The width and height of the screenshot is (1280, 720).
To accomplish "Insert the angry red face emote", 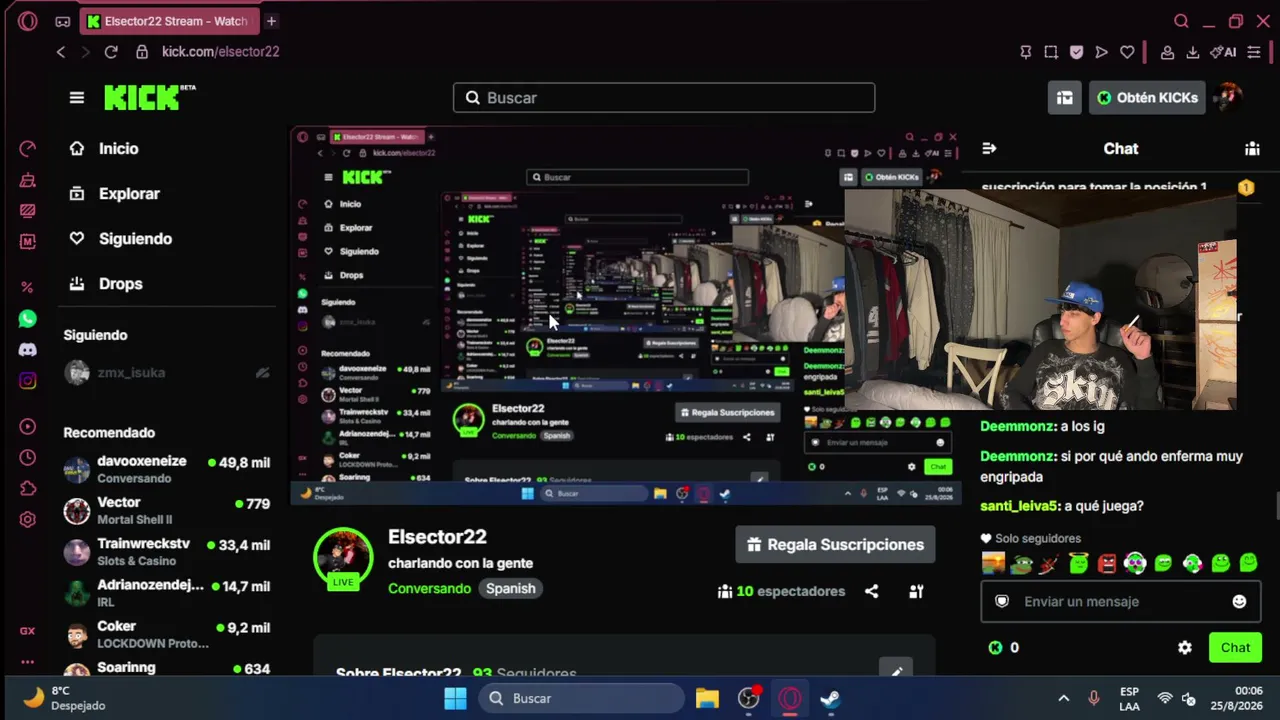I will tap(1106, 564).
